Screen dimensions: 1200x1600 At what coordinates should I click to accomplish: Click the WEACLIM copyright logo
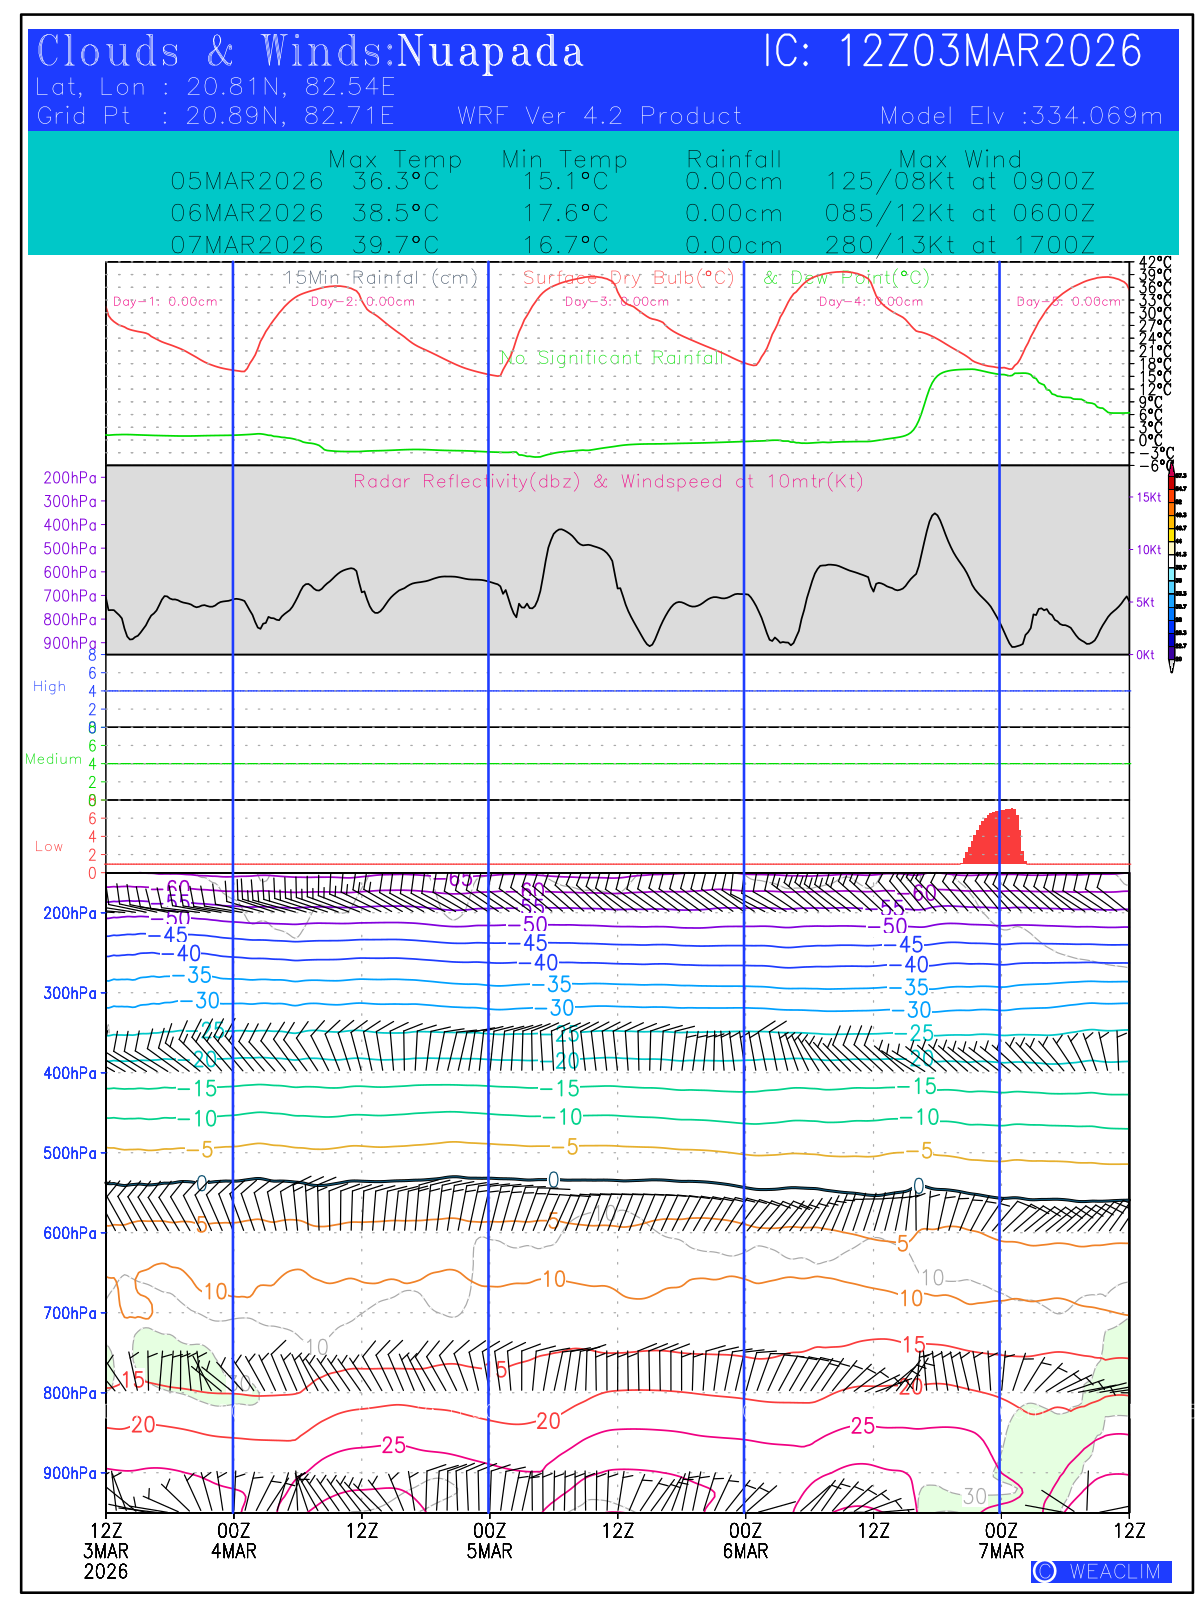[x=1101, y=1571]
